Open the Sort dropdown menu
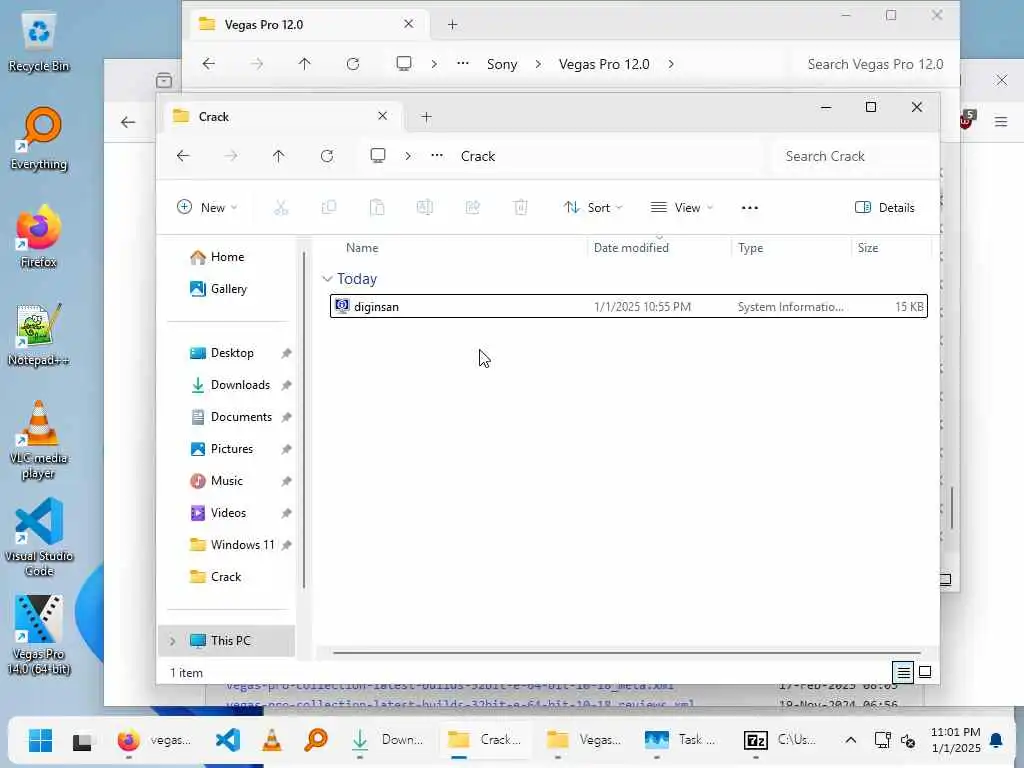Image resolution: width=1024 pixels, height=768 pixels. pyautogui.click(x=593, y=208)
